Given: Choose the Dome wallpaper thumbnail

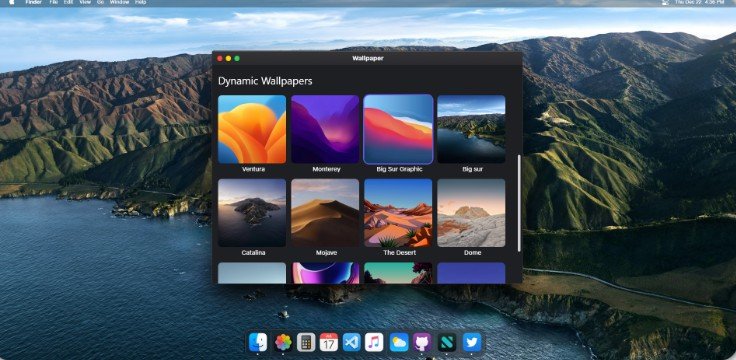Looking at the screenshot, I should (471, 213).
